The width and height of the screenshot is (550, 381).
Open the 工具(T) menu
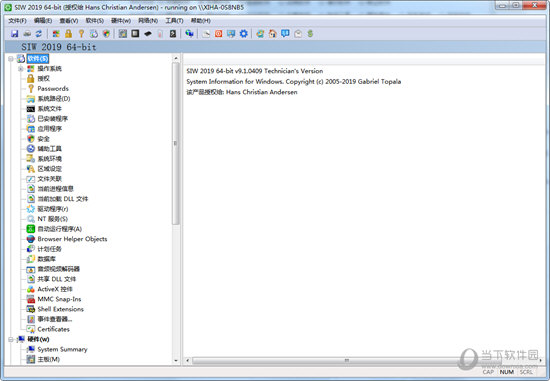(x=174, y=21)
